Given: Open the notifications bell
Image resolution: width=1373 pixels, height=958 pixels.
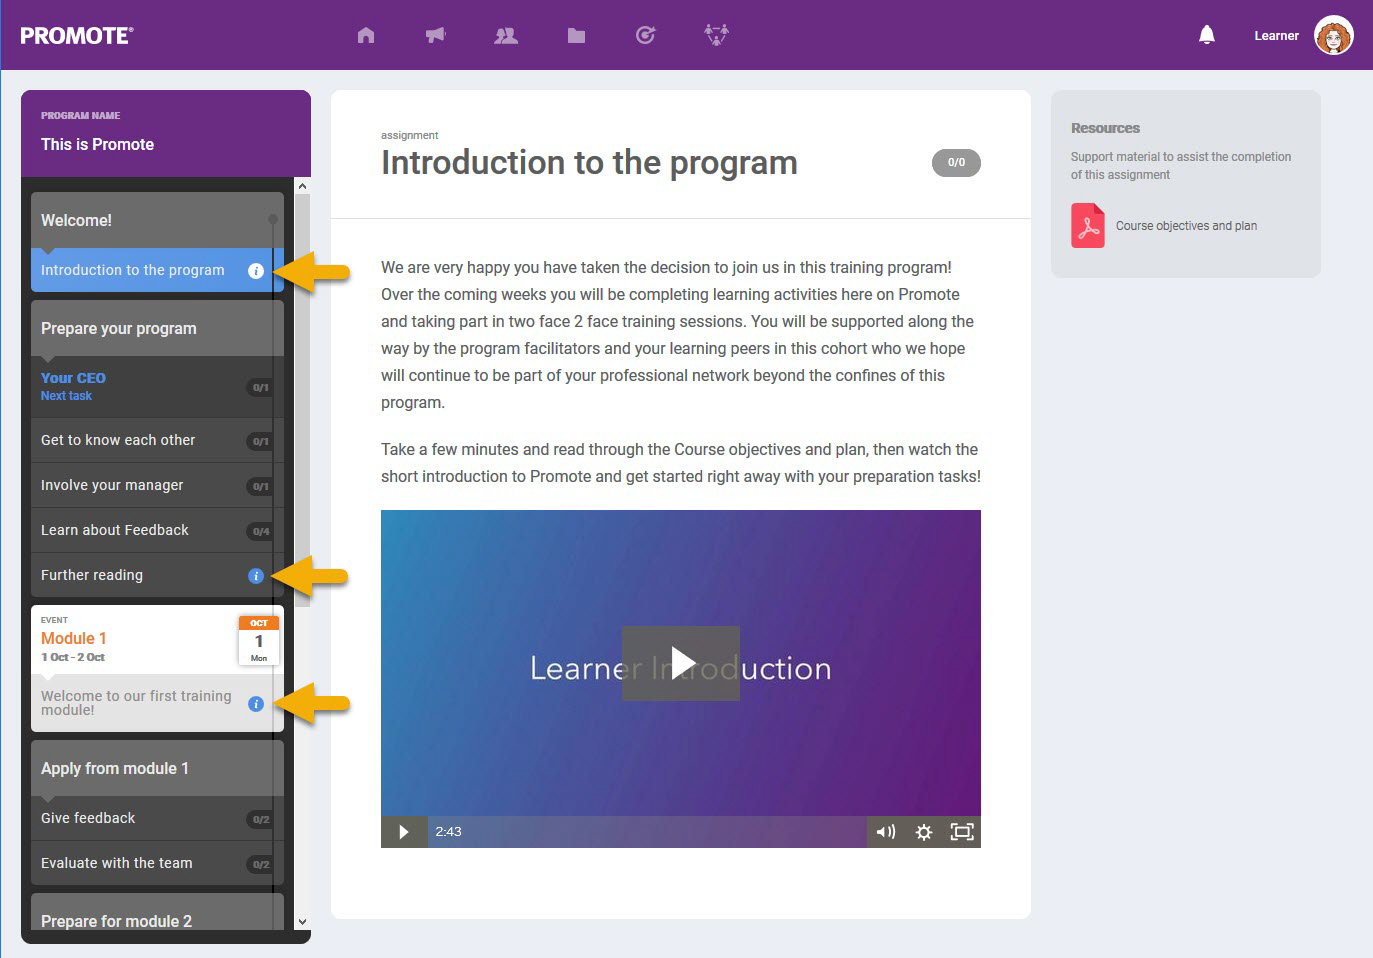Looking at the screenshot, I should (x=1206, y=33).
